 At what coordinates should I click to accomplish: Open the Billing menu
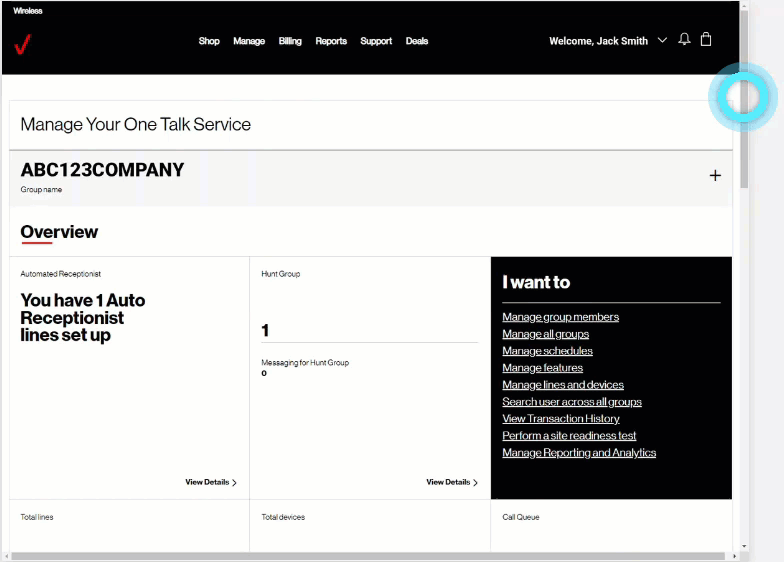coord(290,41)
